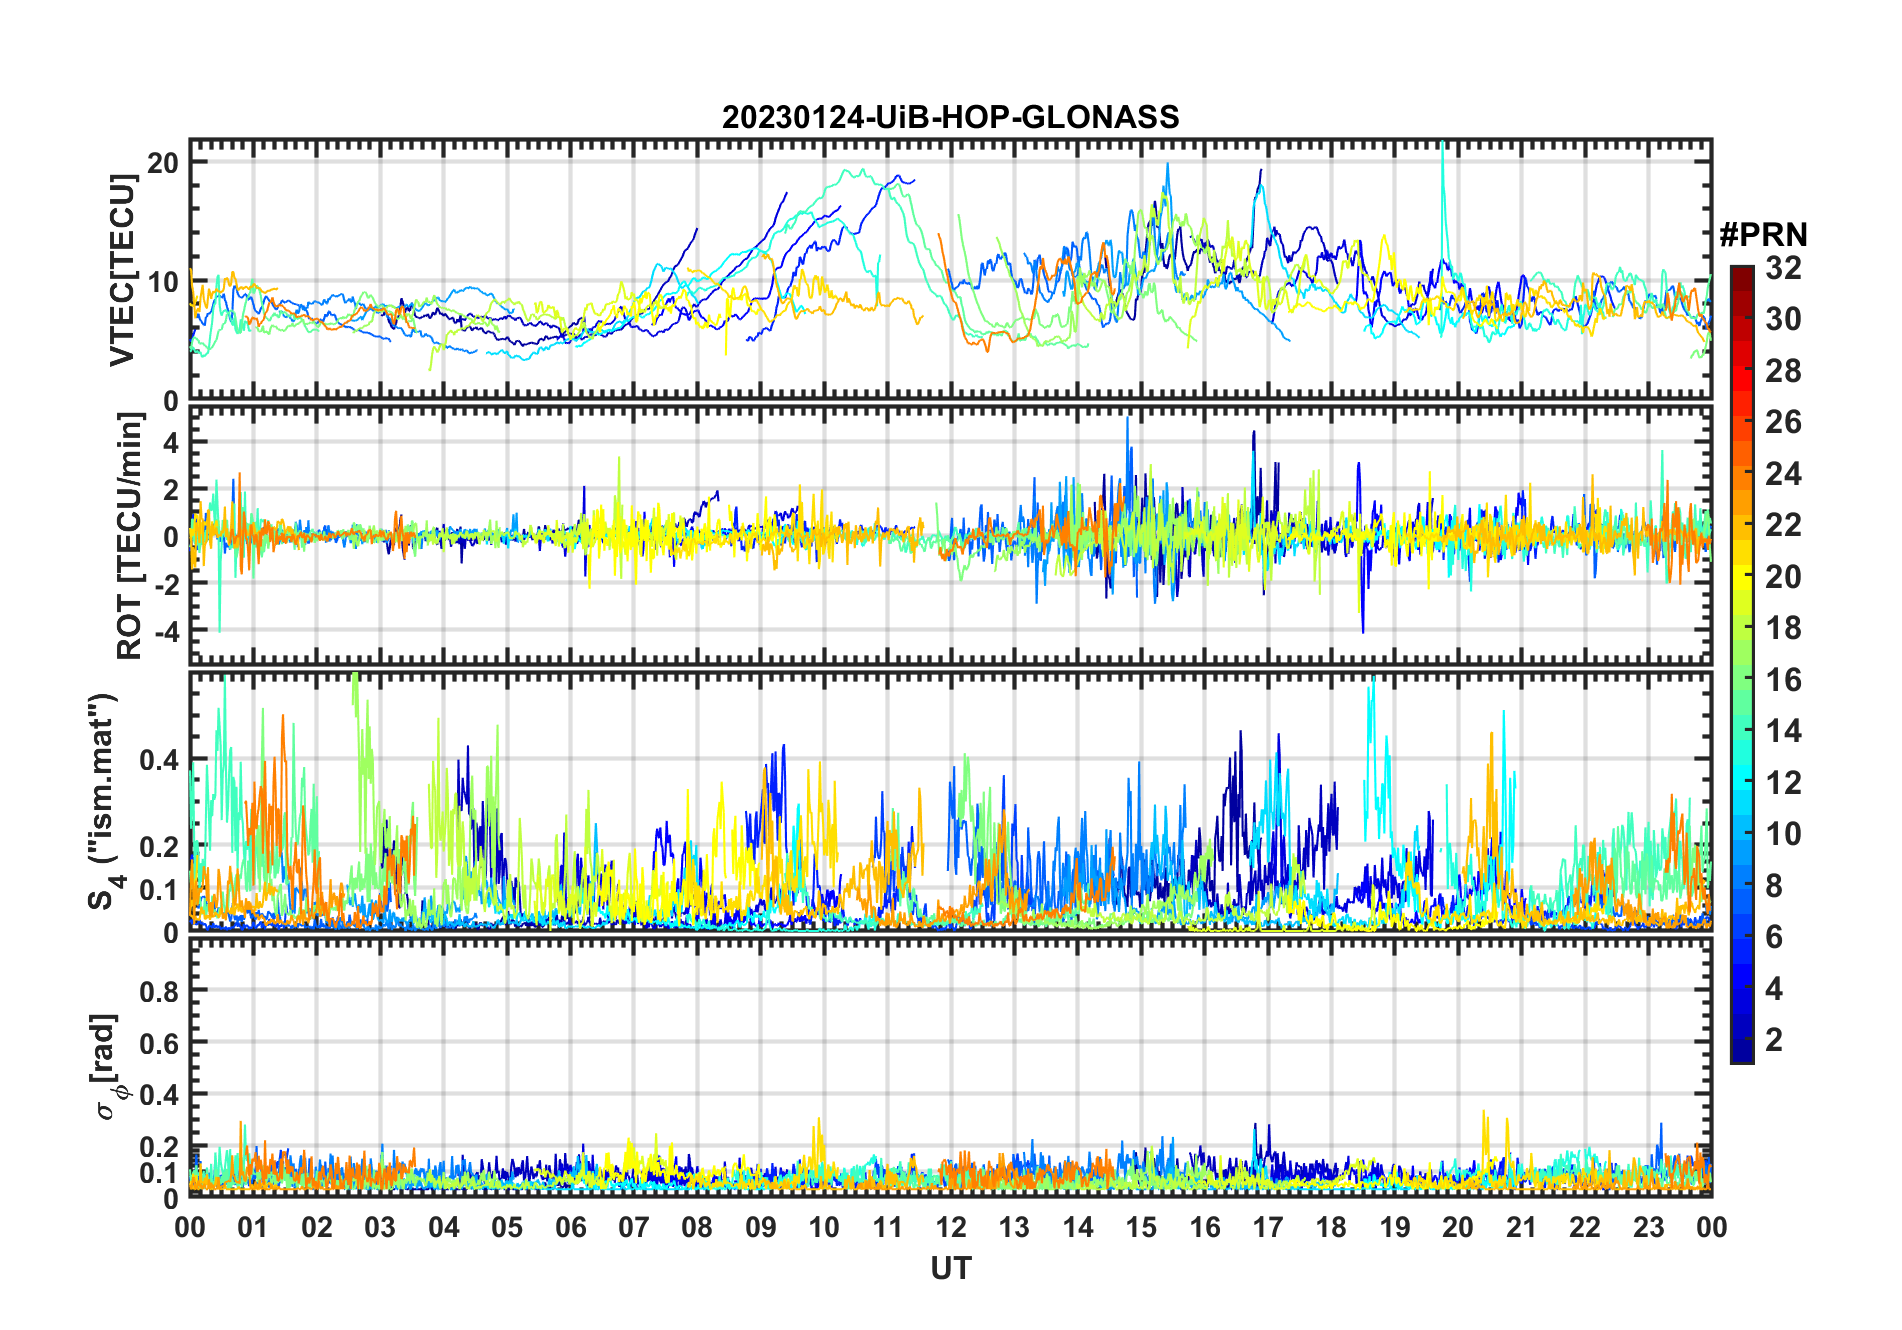1902x1330 pixels.
Task: Click colorbar tick label 8
Action: pyautogui.click(x=1774, y=885)
